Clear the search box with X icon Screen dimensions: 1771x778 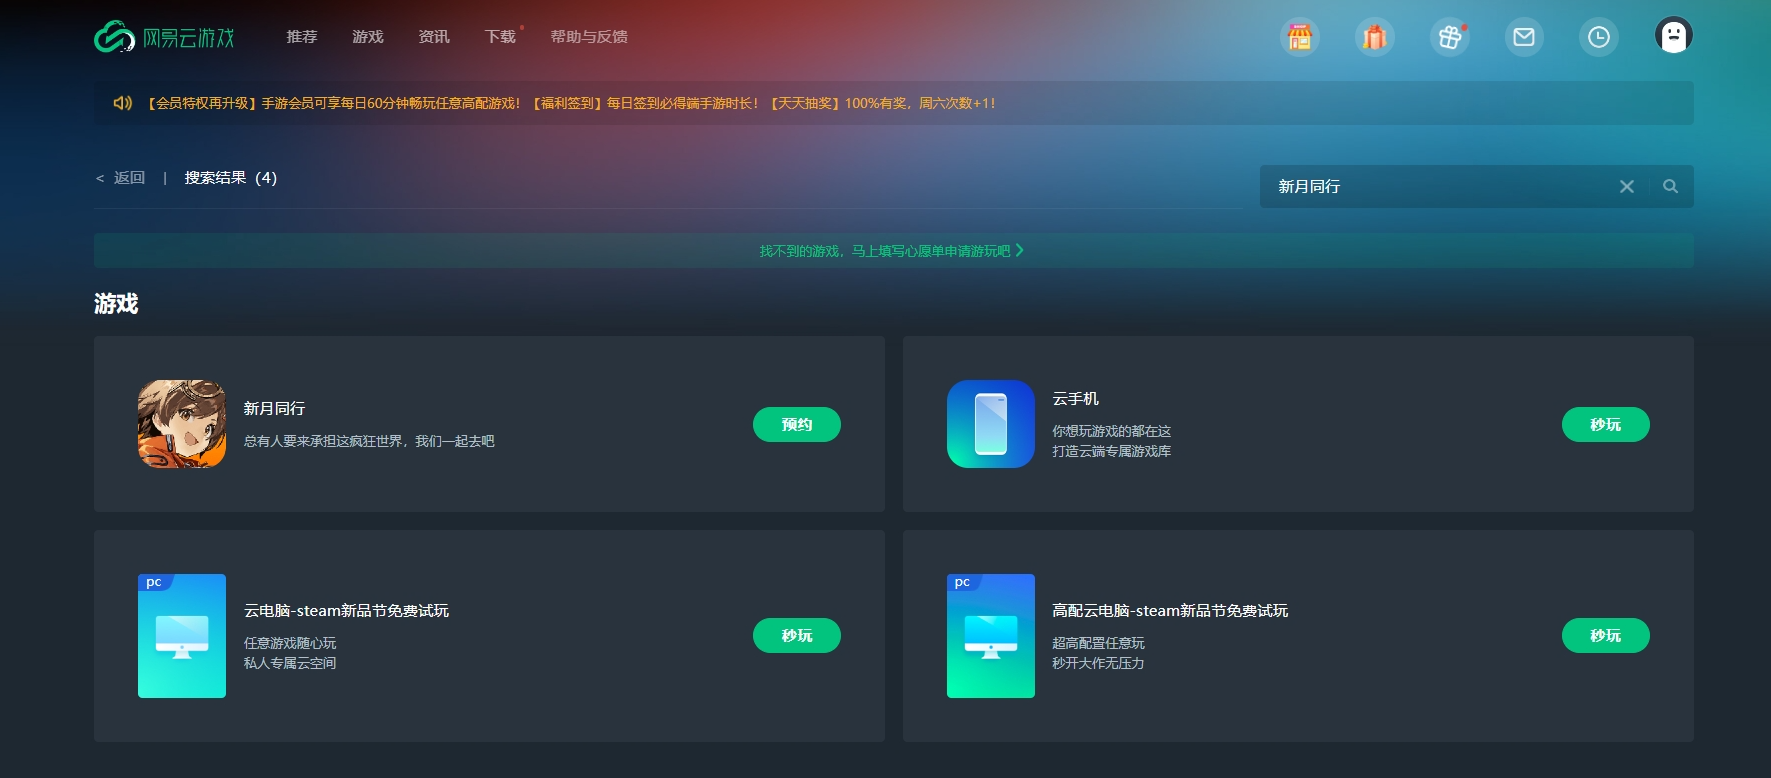click(x=1627, y=186)
